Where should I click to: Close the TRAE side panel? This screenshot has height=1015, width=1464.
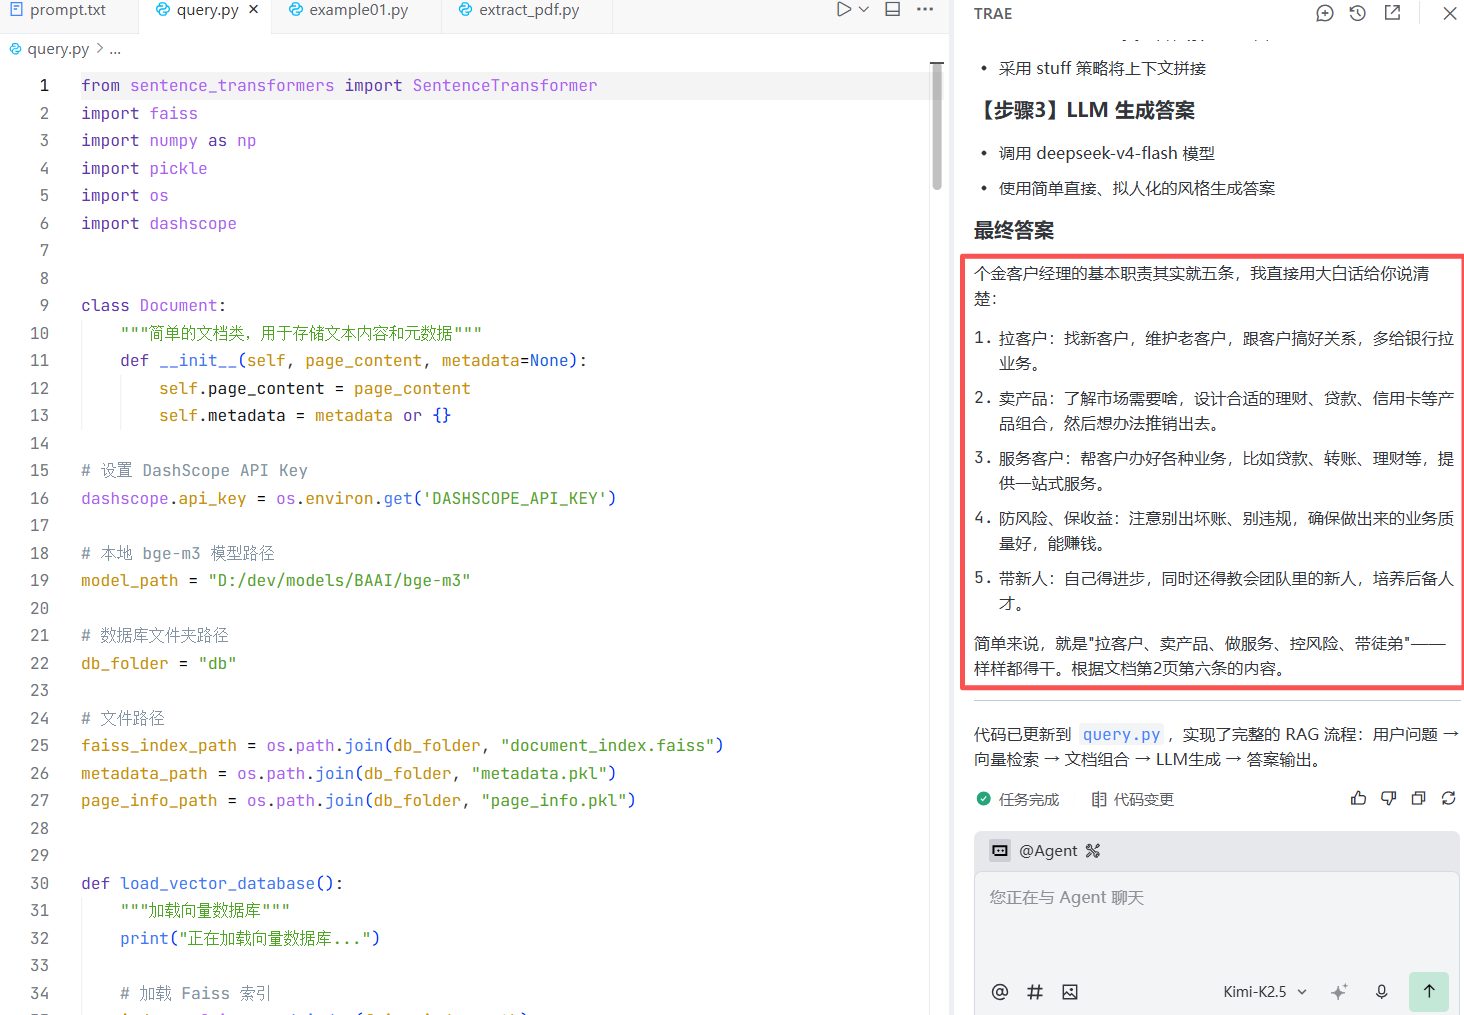click(x=1450, y=13)
